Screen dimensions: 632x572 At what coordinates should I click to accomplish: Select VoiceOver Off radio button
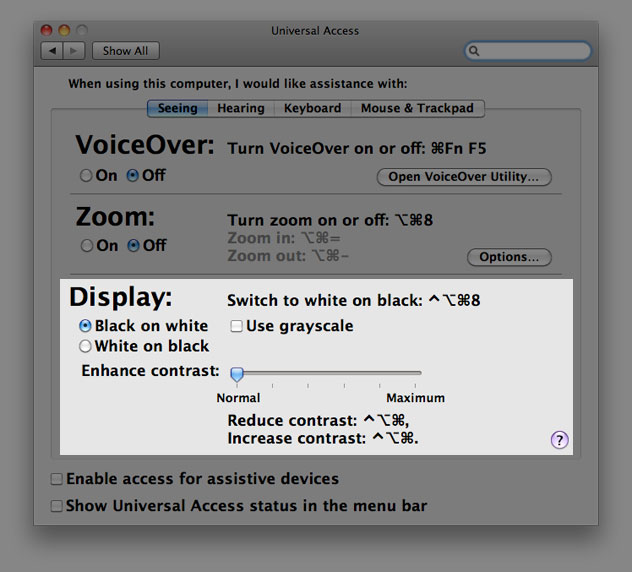pos(133,176)
